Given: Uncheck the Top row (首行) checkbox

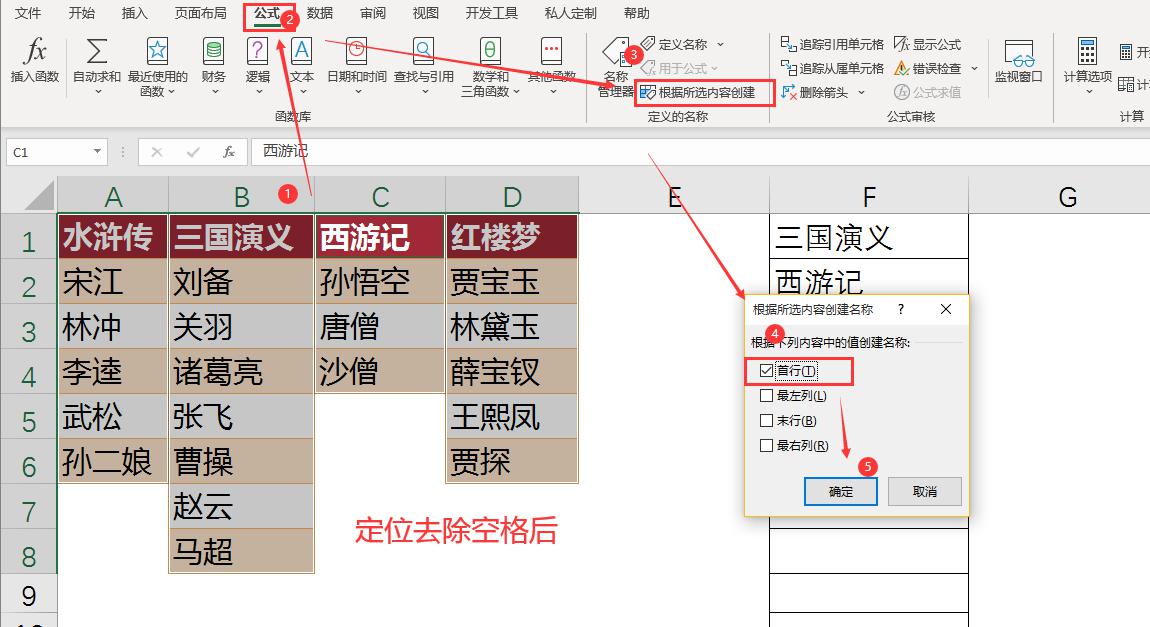Looking at the screenshot, I should [x=766, y=370].
